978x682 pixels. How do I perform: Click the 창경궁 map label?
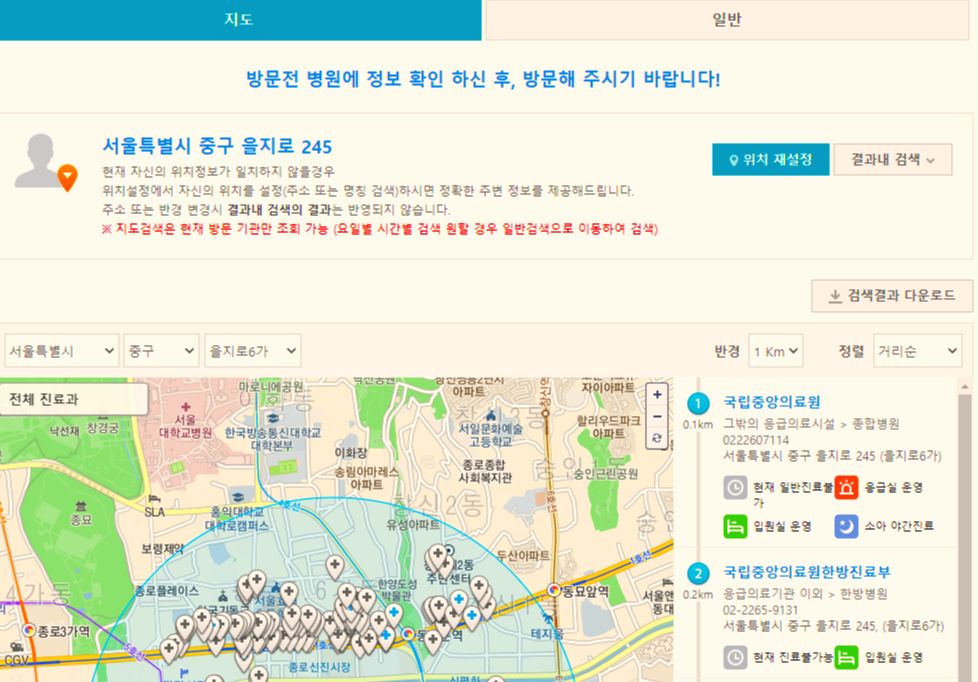pos(102,428)
